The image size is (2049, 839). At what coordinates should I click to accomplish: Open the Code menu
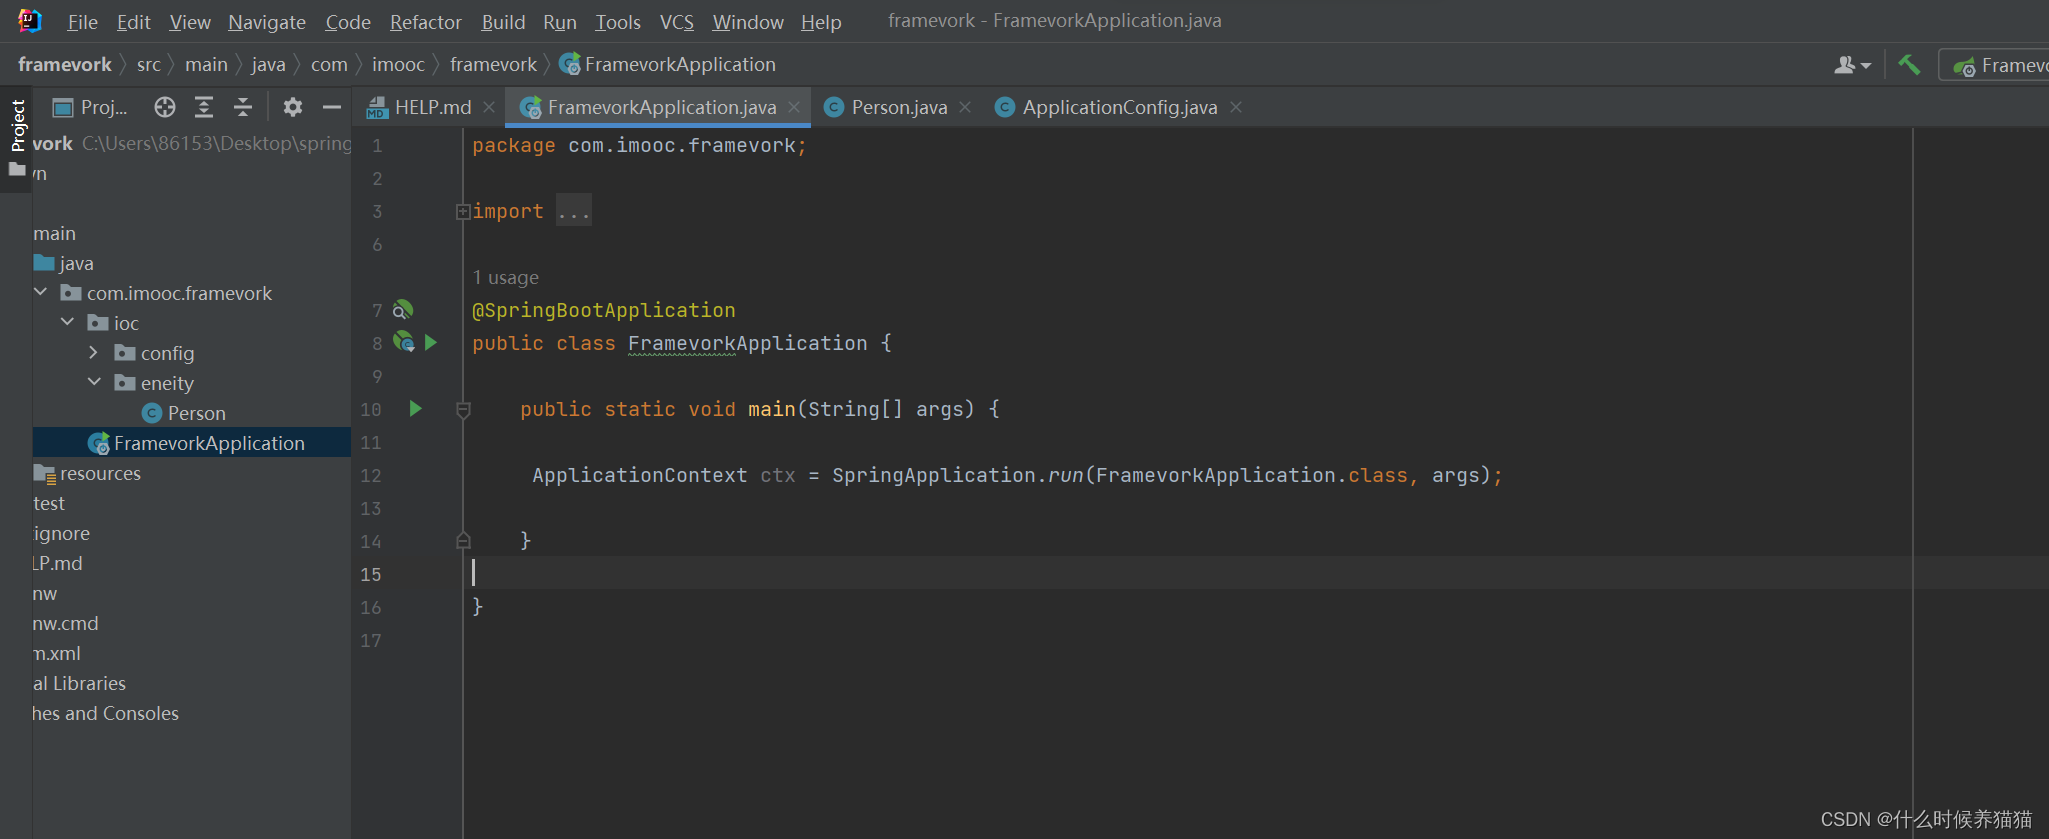(x=348, y=22)
